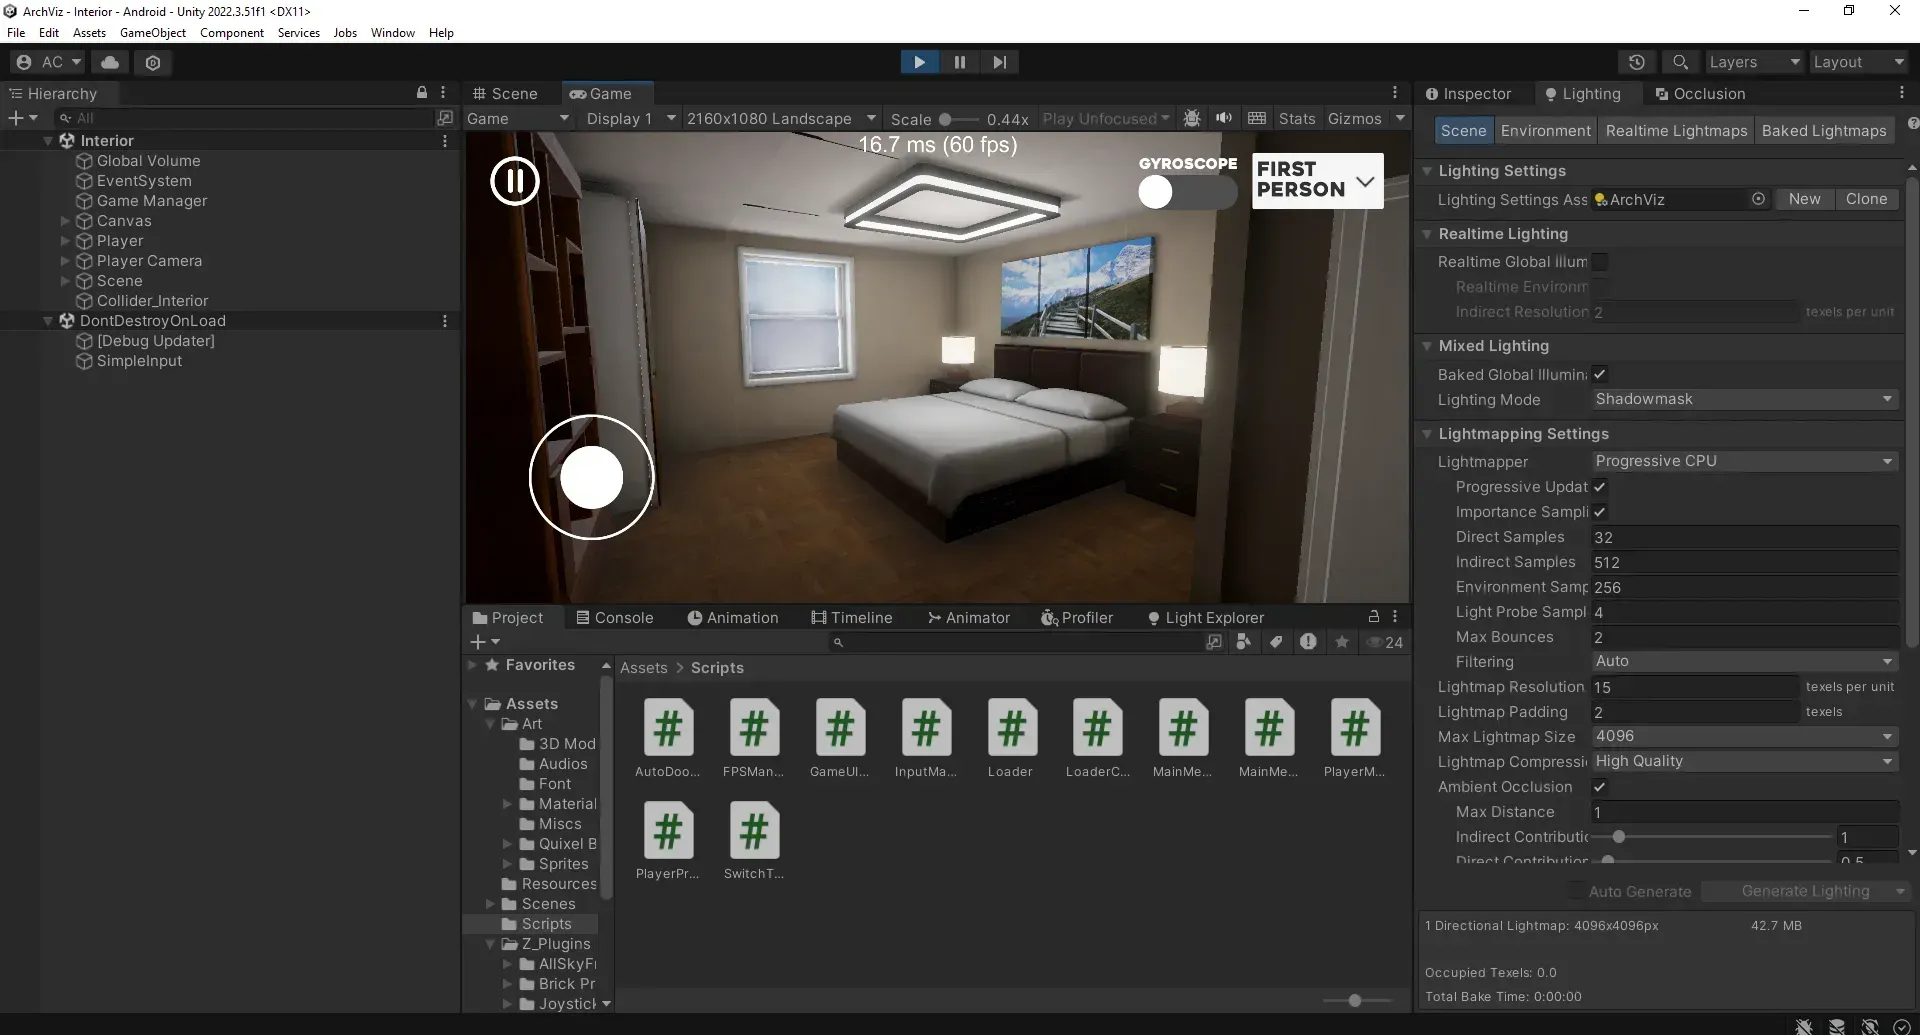
Task: Click the lighting settings asset picker circle
Action: point(1758,199)
